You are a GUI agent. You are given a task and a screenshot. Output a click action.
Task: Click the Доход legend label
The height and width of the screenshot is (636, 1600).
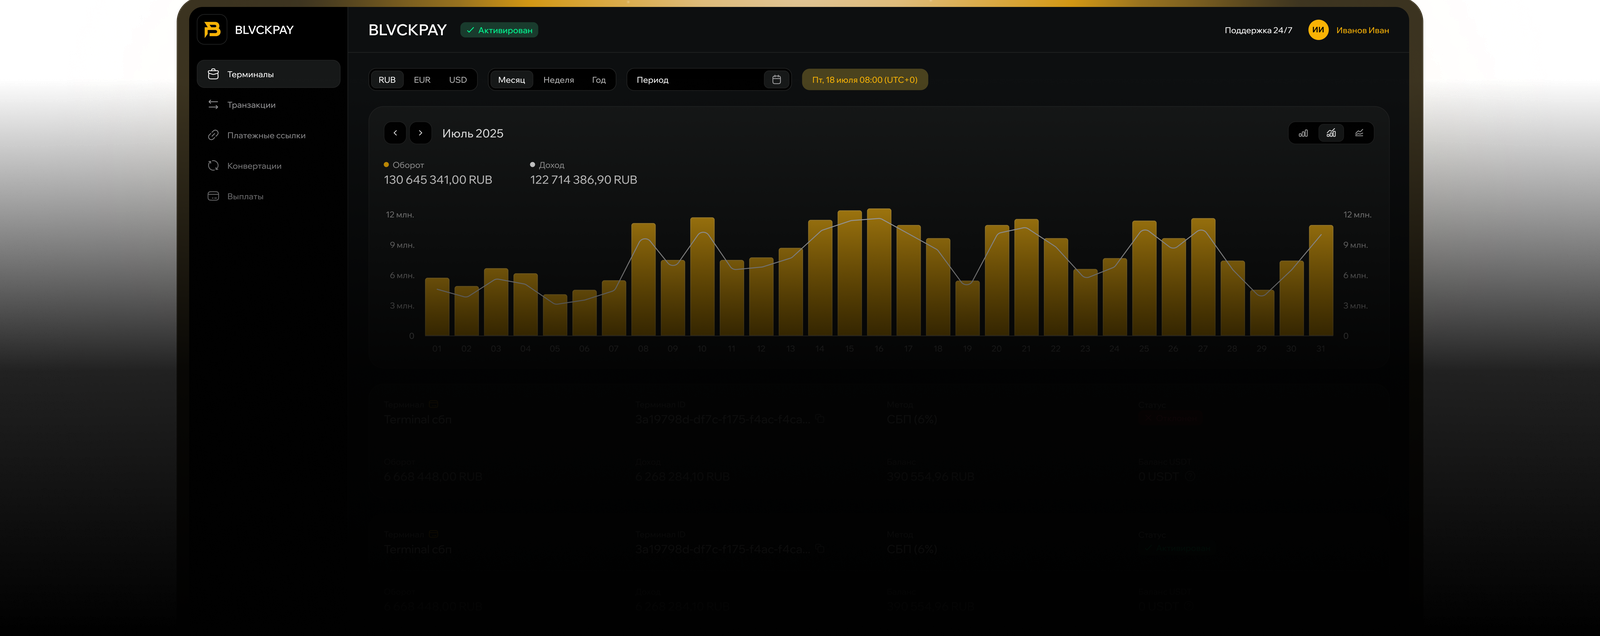[x=551, y=165]
